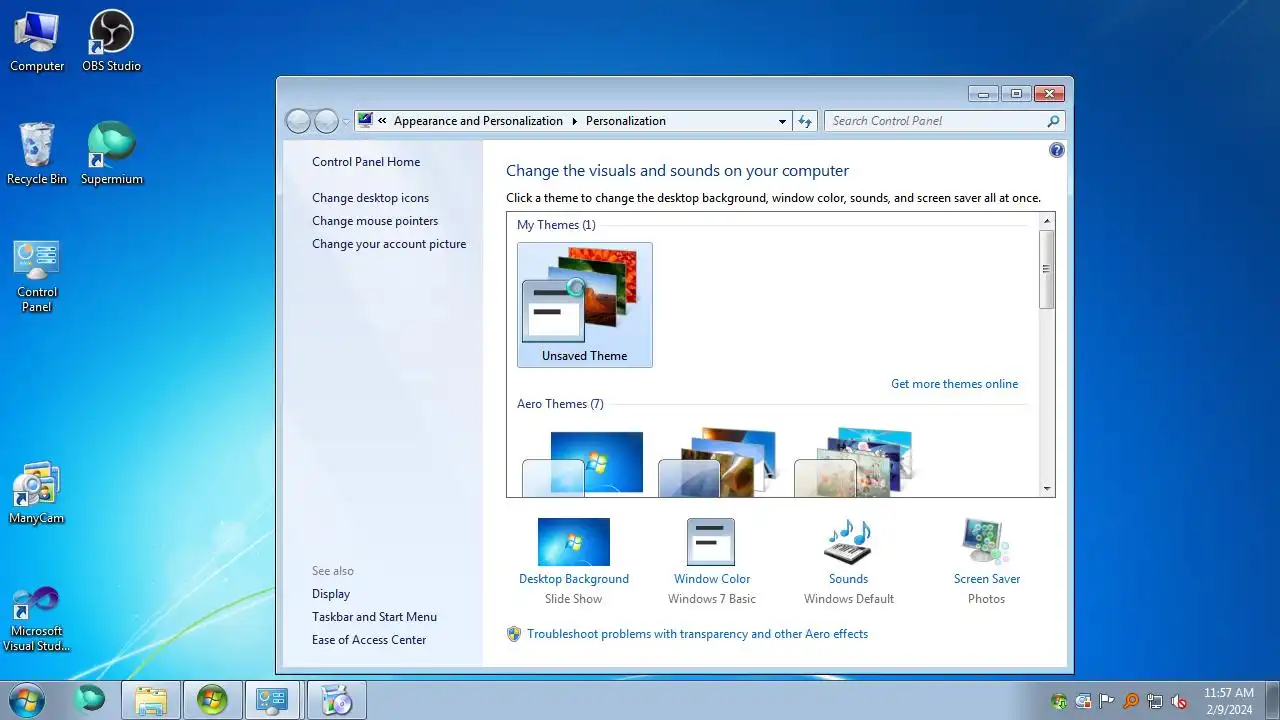This screenshot has width=1280, height=720.
Task: Open recent pages dropdown beside Forward
Action: click(347, 122)
